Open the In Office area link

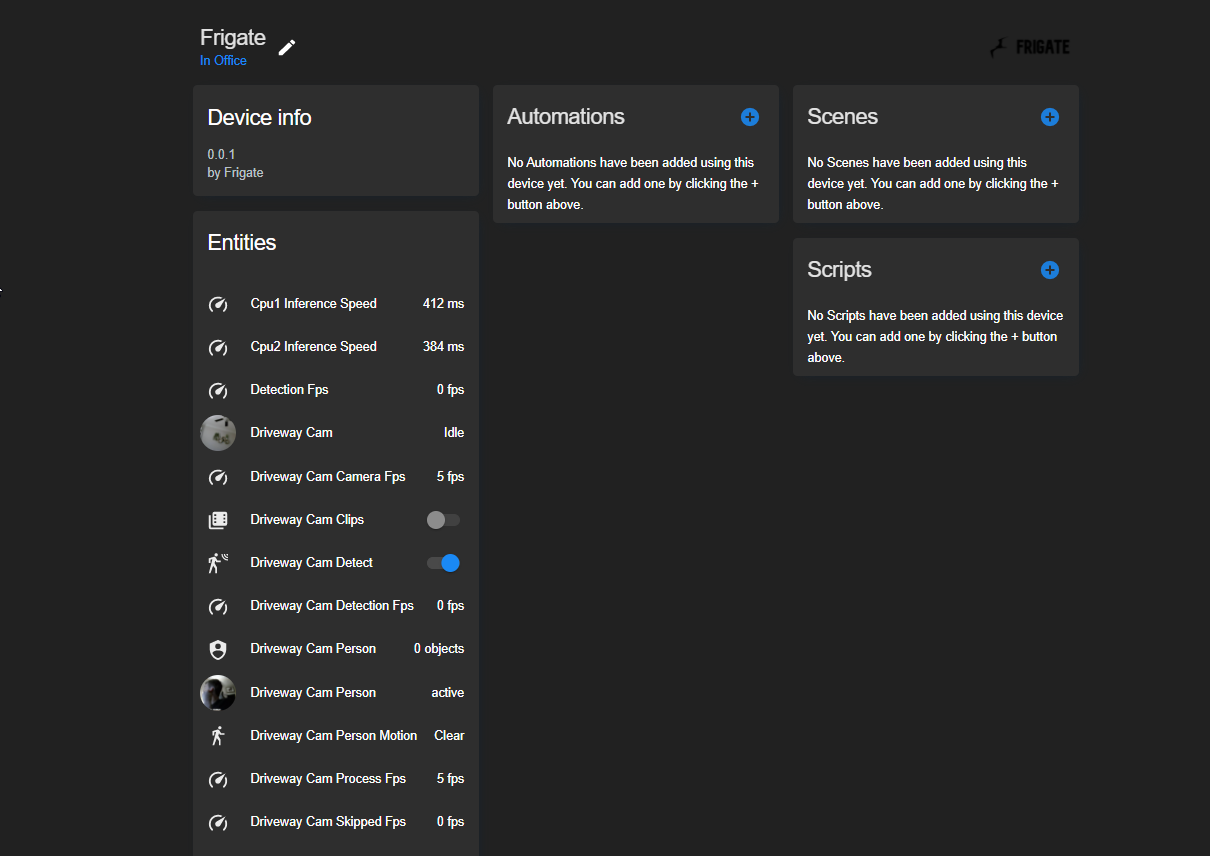[223, 61]
